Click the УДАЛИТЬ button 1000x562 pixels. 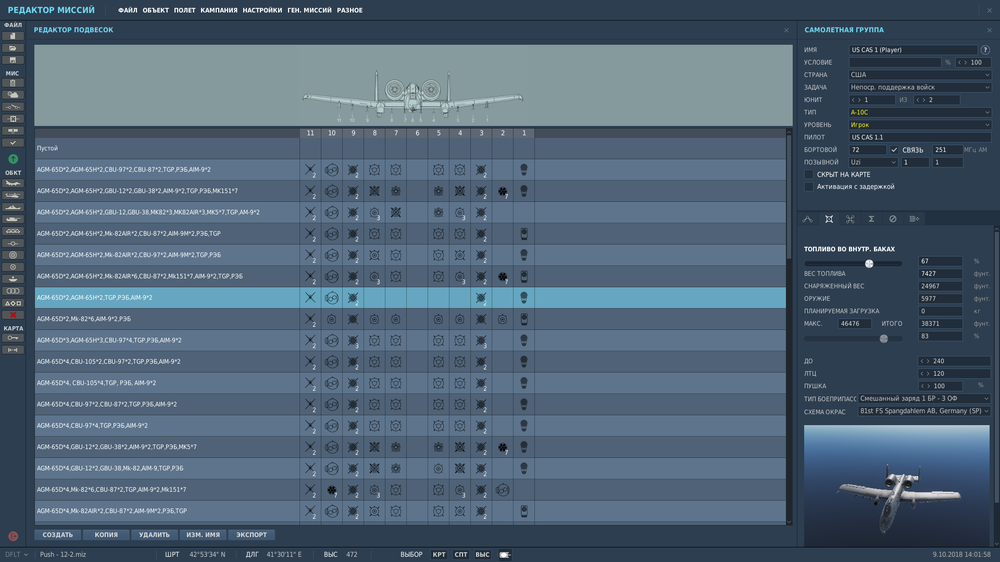click(x=154, y=535)
